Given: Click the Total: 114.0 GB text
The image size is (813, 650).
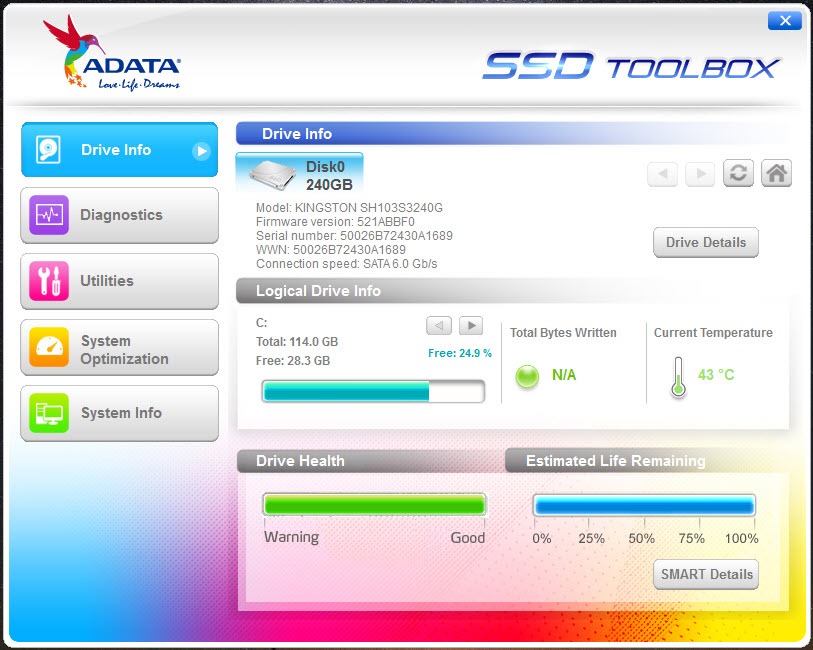Looking at the screenshot, I should click(x=297, y=342).
